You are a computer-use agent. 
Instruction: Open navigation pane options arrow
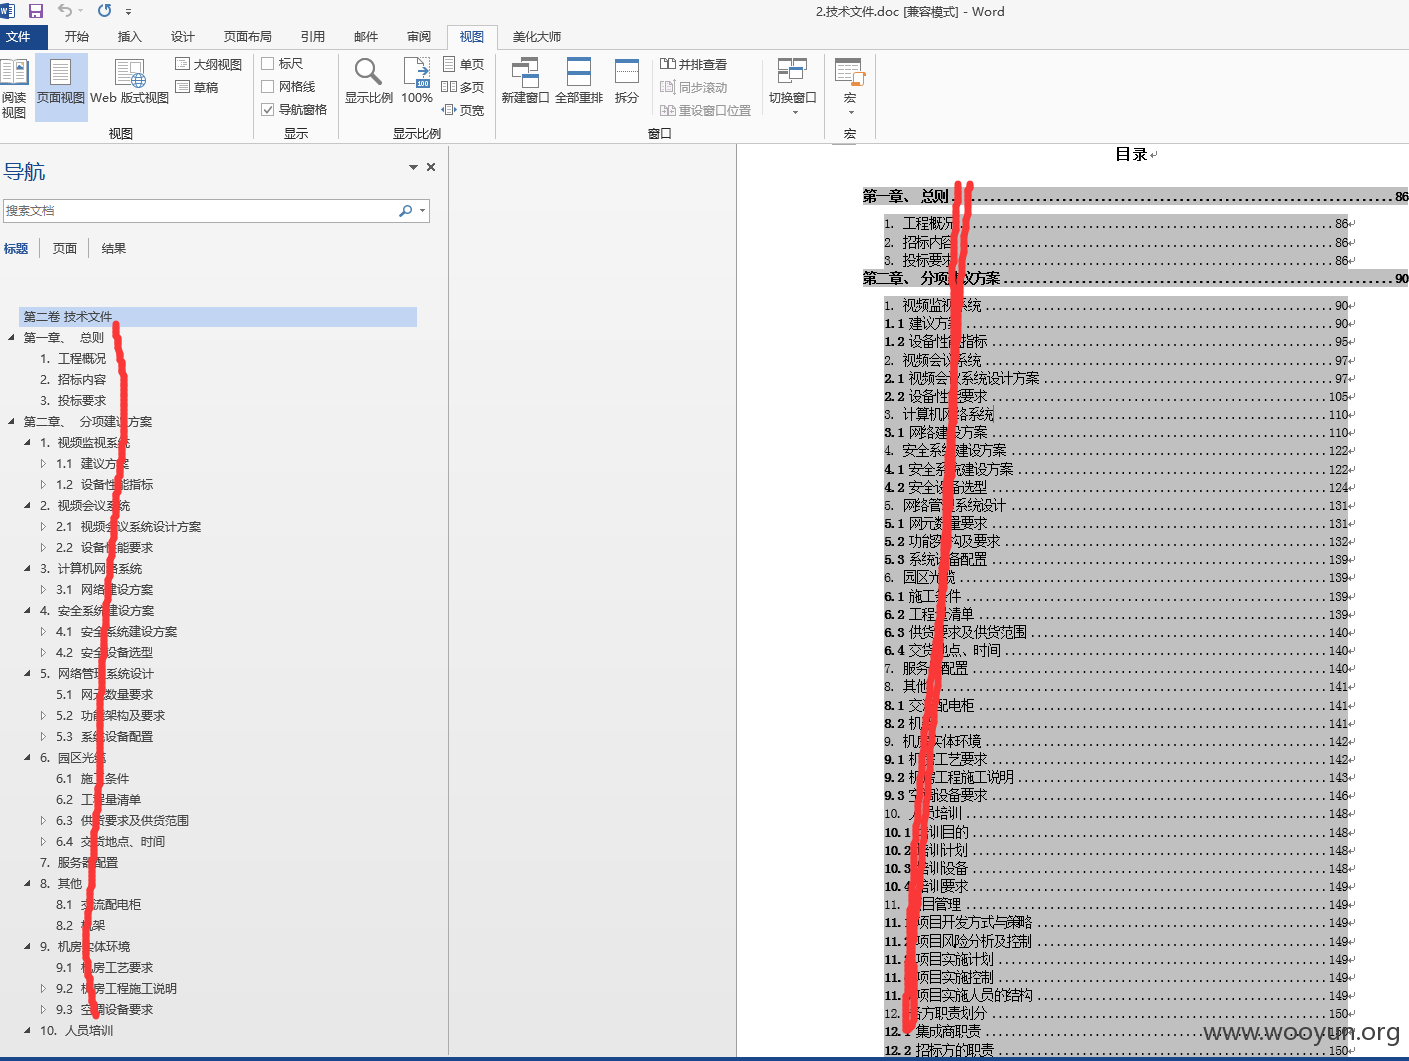pos(413,167)
